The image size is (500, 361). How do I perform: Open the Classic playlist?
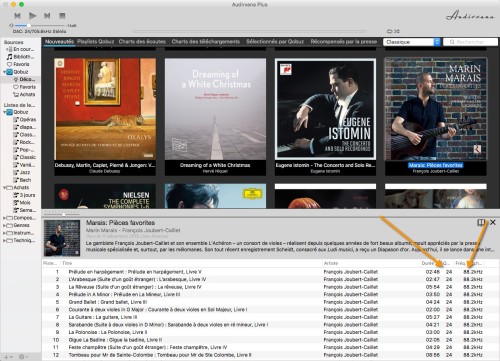pyautogui.click(x=25, y=157)
